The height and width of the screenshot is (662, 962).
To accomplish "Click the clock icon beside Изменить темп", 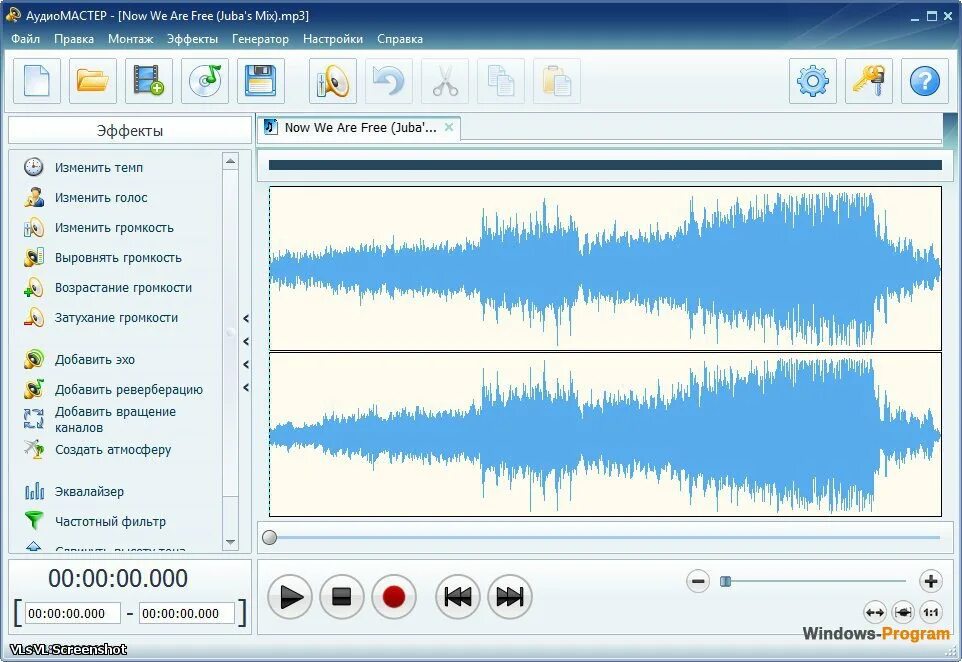I will click(x=34, y=167).
